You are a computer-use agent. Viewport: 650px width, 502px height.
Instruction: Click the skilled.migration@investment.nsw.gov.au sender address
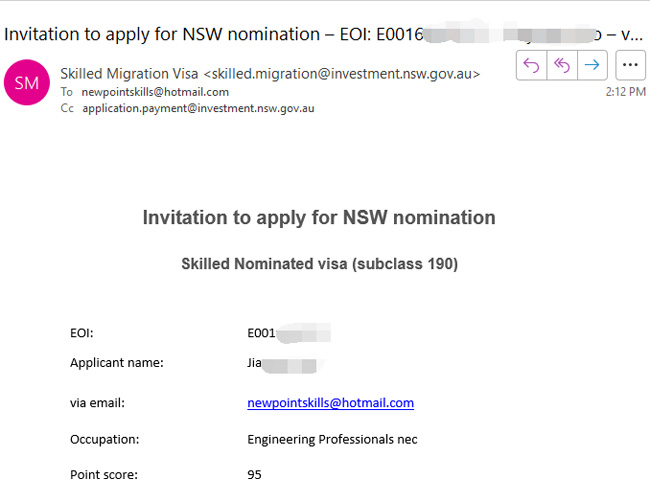coord(342,74)
